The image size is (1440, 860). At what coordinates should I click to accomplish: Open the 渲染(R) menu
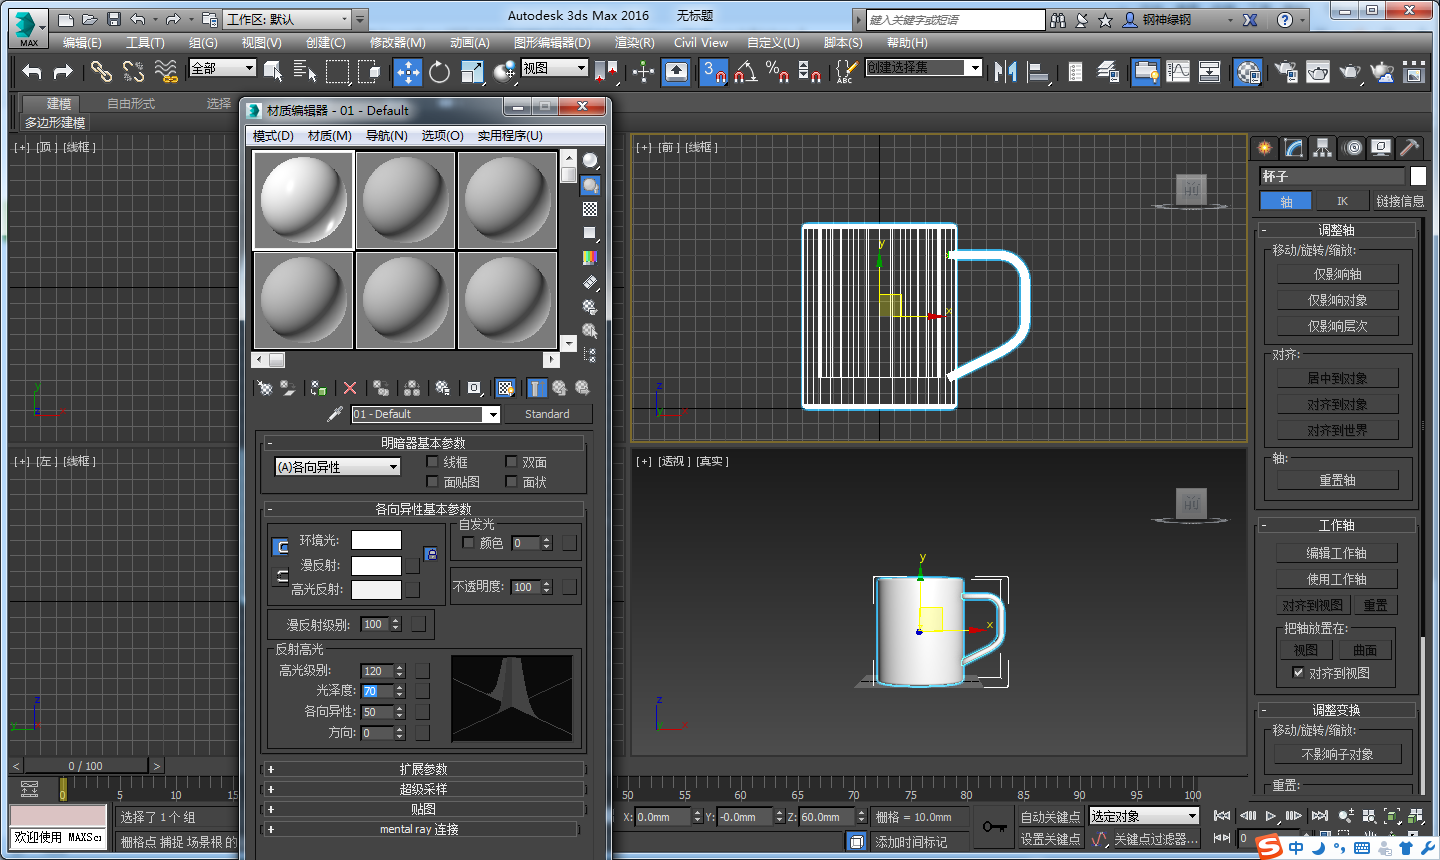634,43
